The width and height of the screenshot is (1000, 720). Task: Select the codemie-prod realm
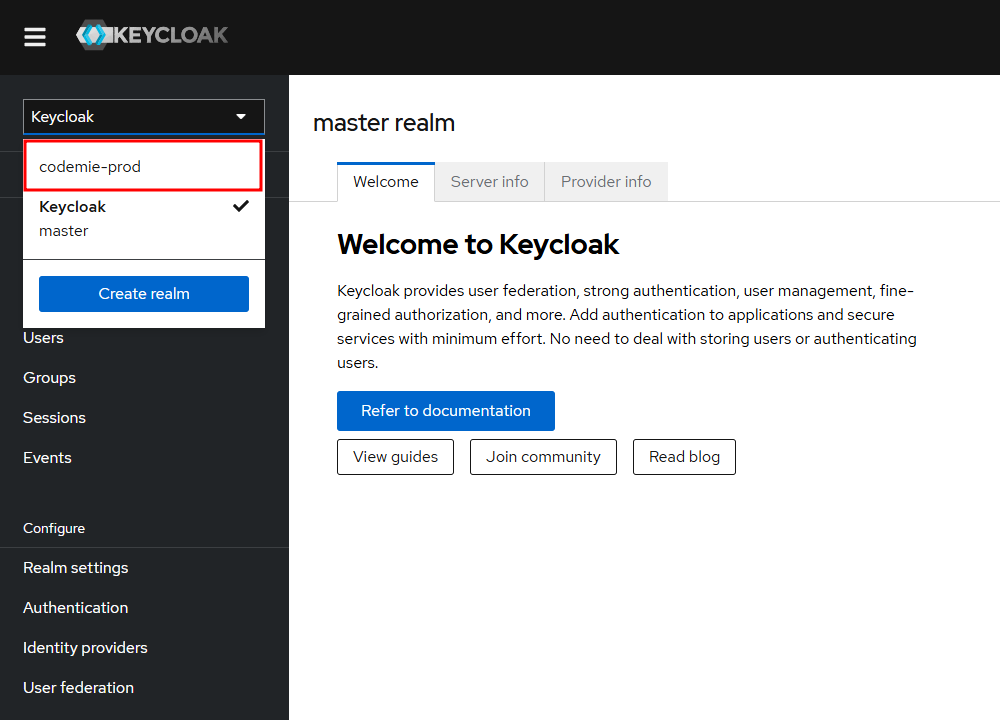pos(143,167)
